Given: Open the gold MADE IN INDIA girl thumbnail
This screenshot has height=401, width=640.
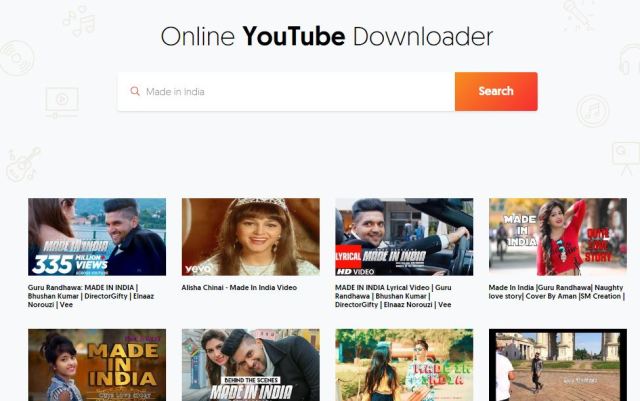Looking at the screenshot, I should pos(97,365).
